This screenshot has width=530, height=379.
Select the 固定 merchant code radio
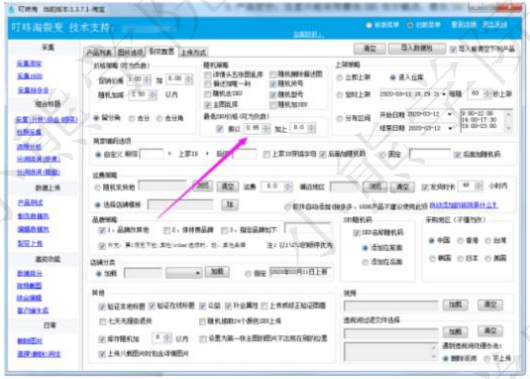(x=383, y=155)
